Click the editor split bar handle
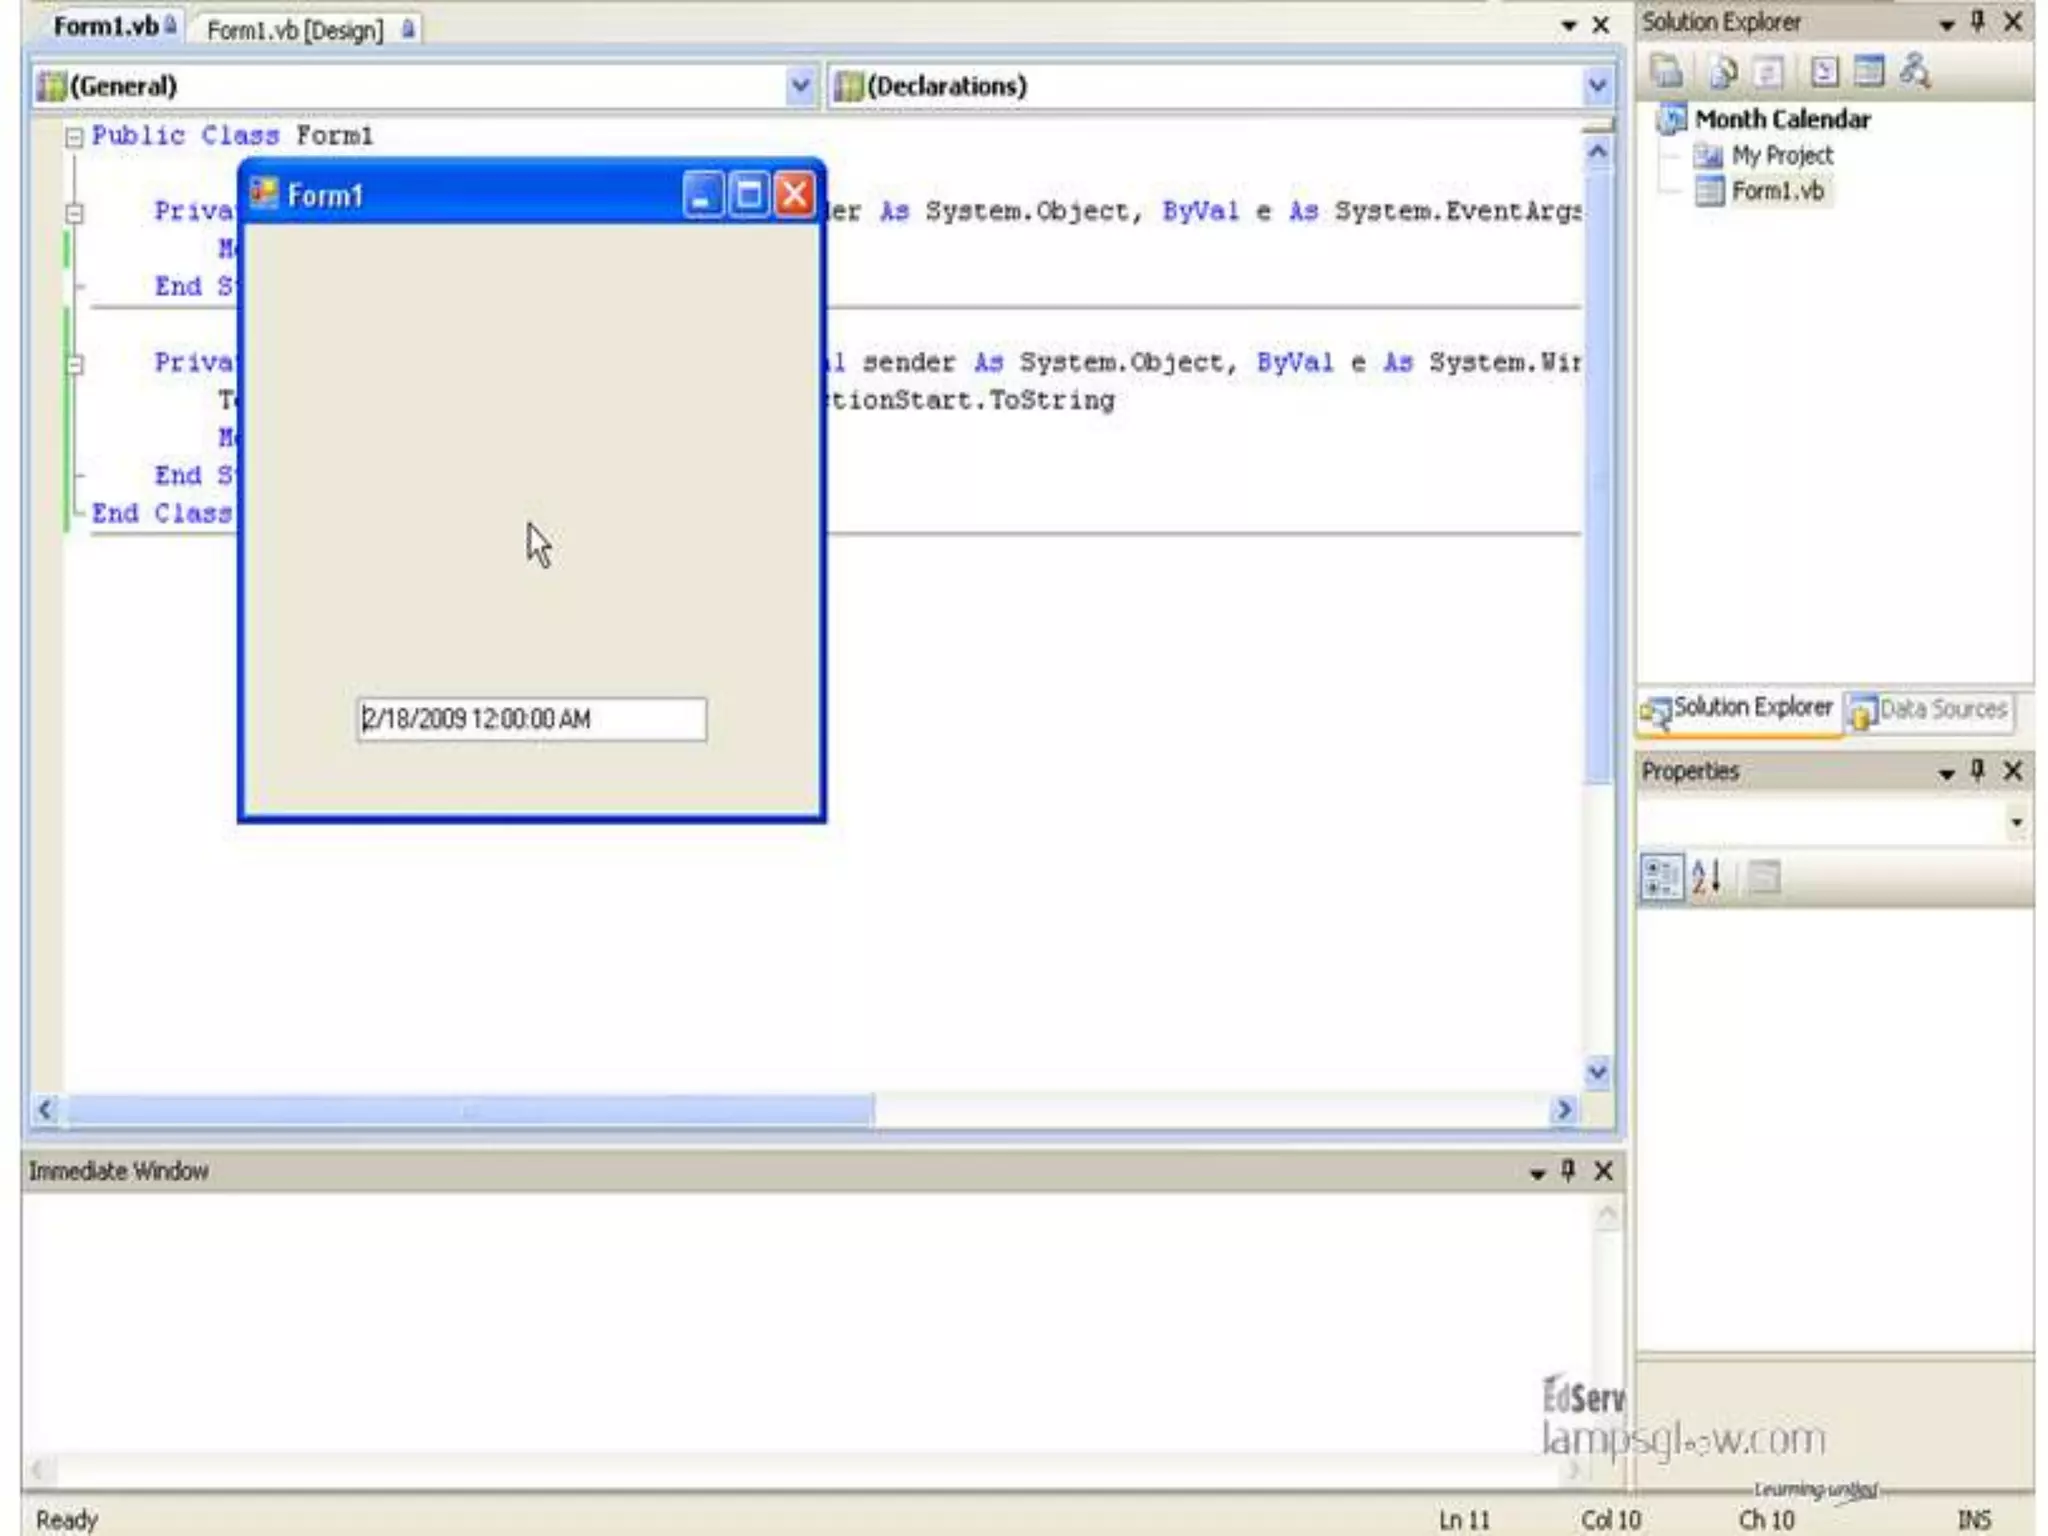This screenshot has width=2048, height=1536. coord(1598,125)
